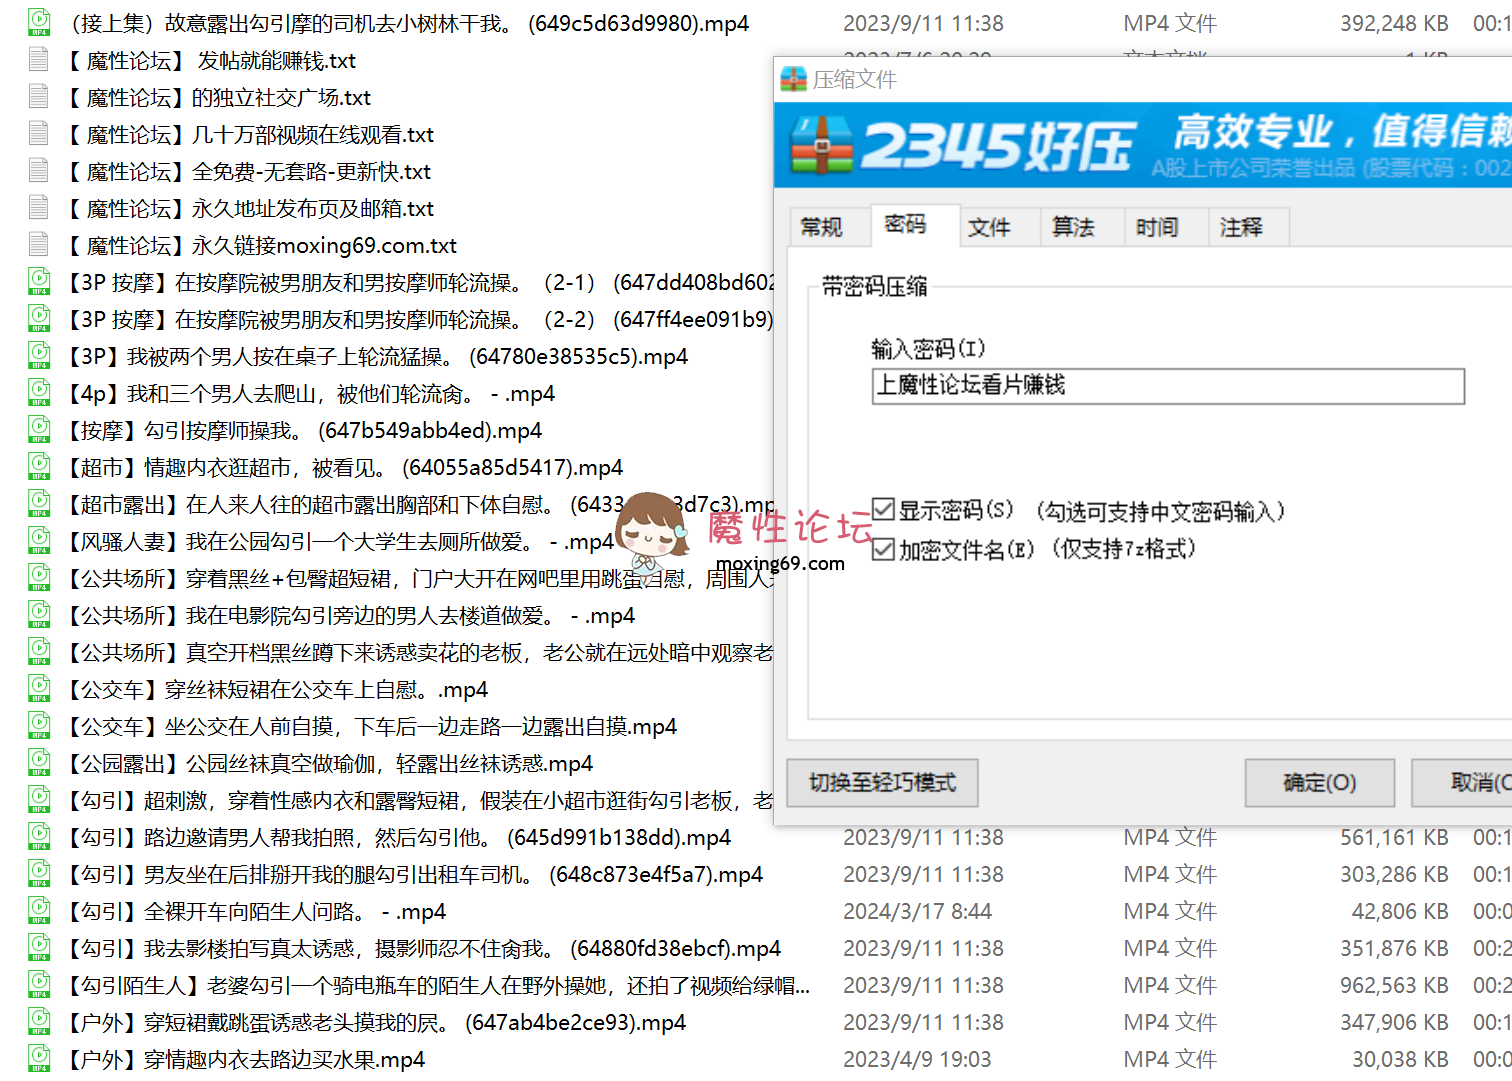Click MP4 icon beside 【公交车】穿丝袜短裙 video
Image resolution: width=1512 pixels, height=1081 pixels.
tap(38, 688)
